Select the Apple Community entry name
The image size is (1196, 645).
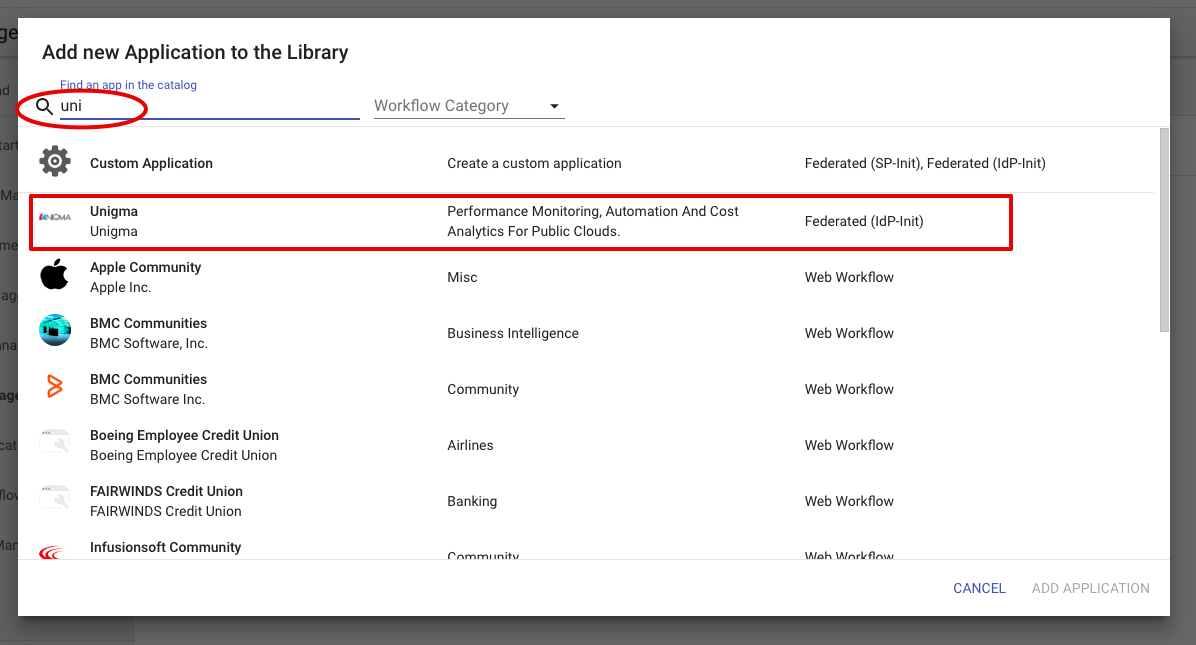146,267
